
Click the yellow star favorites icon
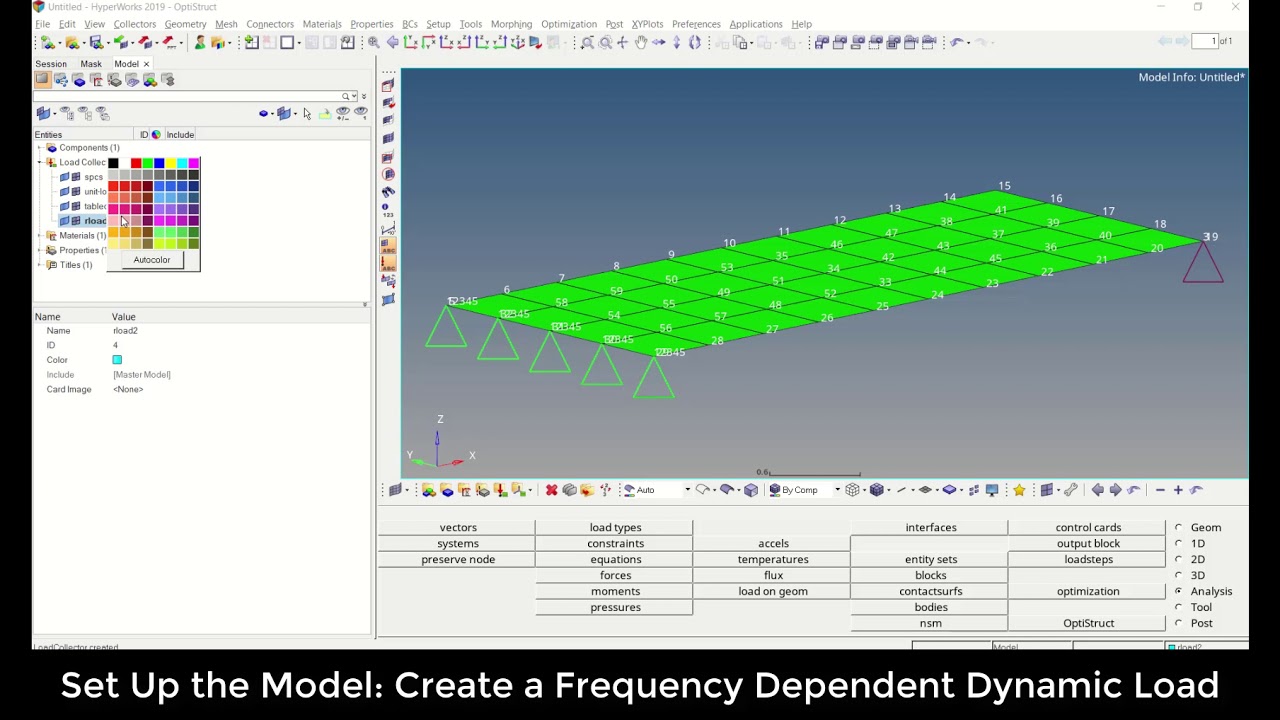click(x=1019, y=490)
